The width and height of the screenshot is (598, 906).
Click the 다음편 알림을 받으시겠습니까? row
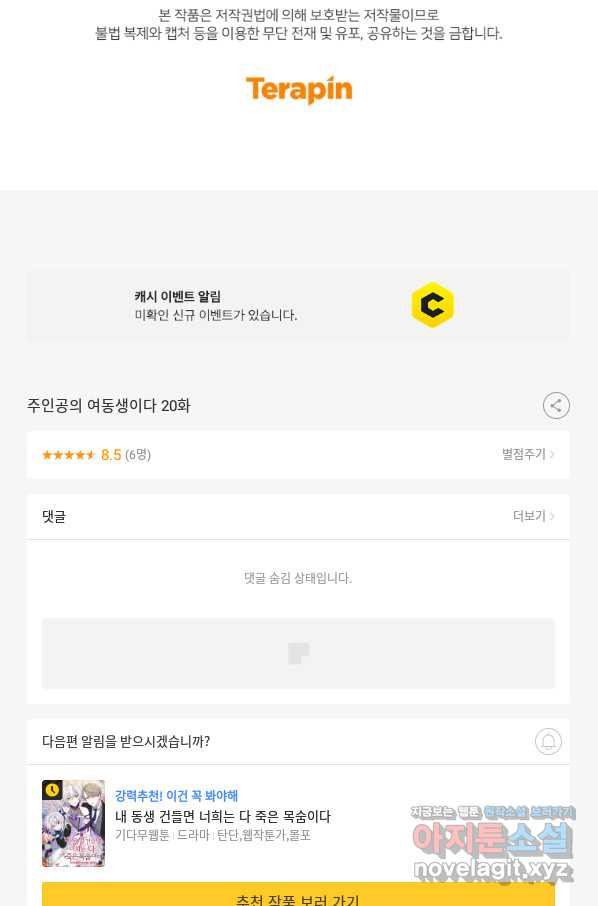[298, 741]
